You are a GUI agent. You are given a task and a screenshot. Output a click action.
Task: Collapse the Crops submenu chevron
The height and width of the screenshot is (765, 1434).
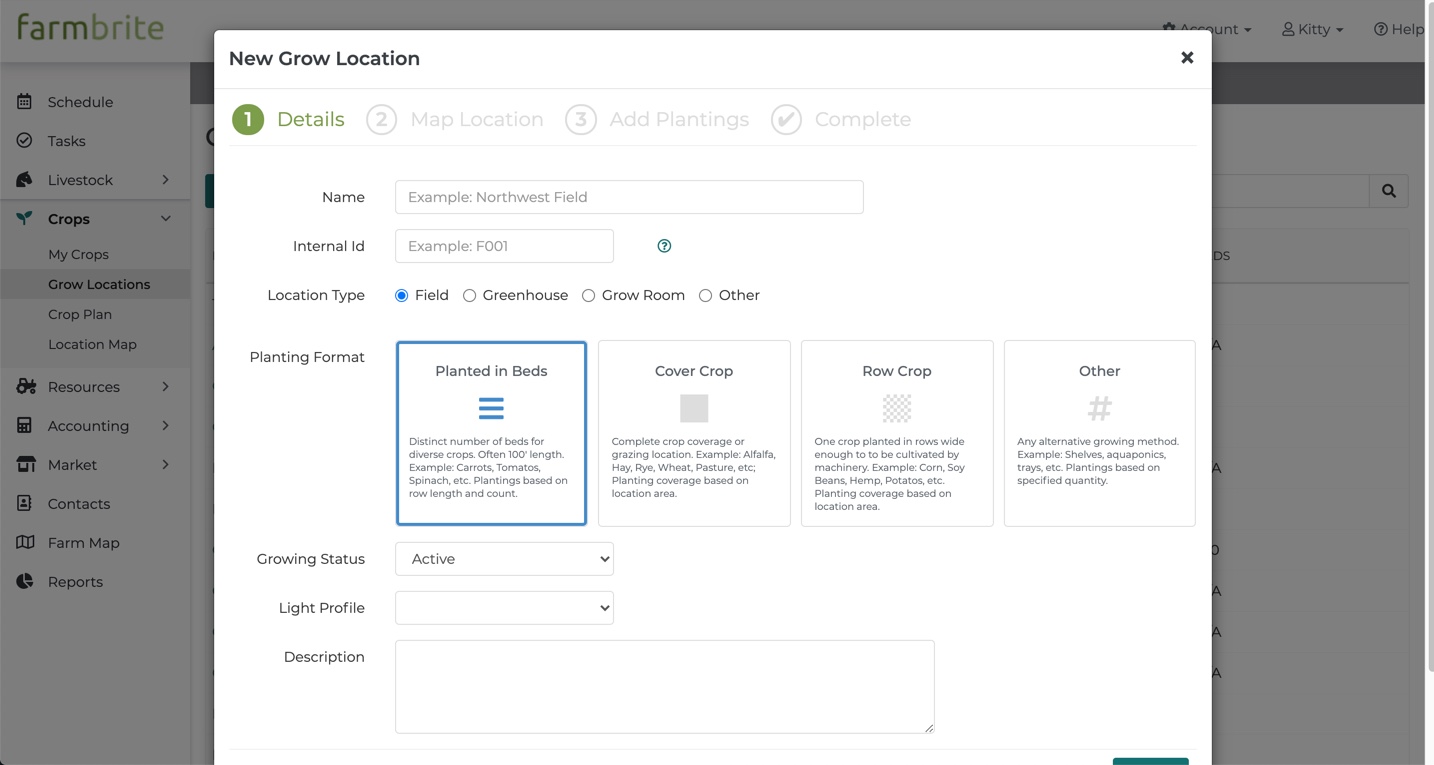click(166, 219)
